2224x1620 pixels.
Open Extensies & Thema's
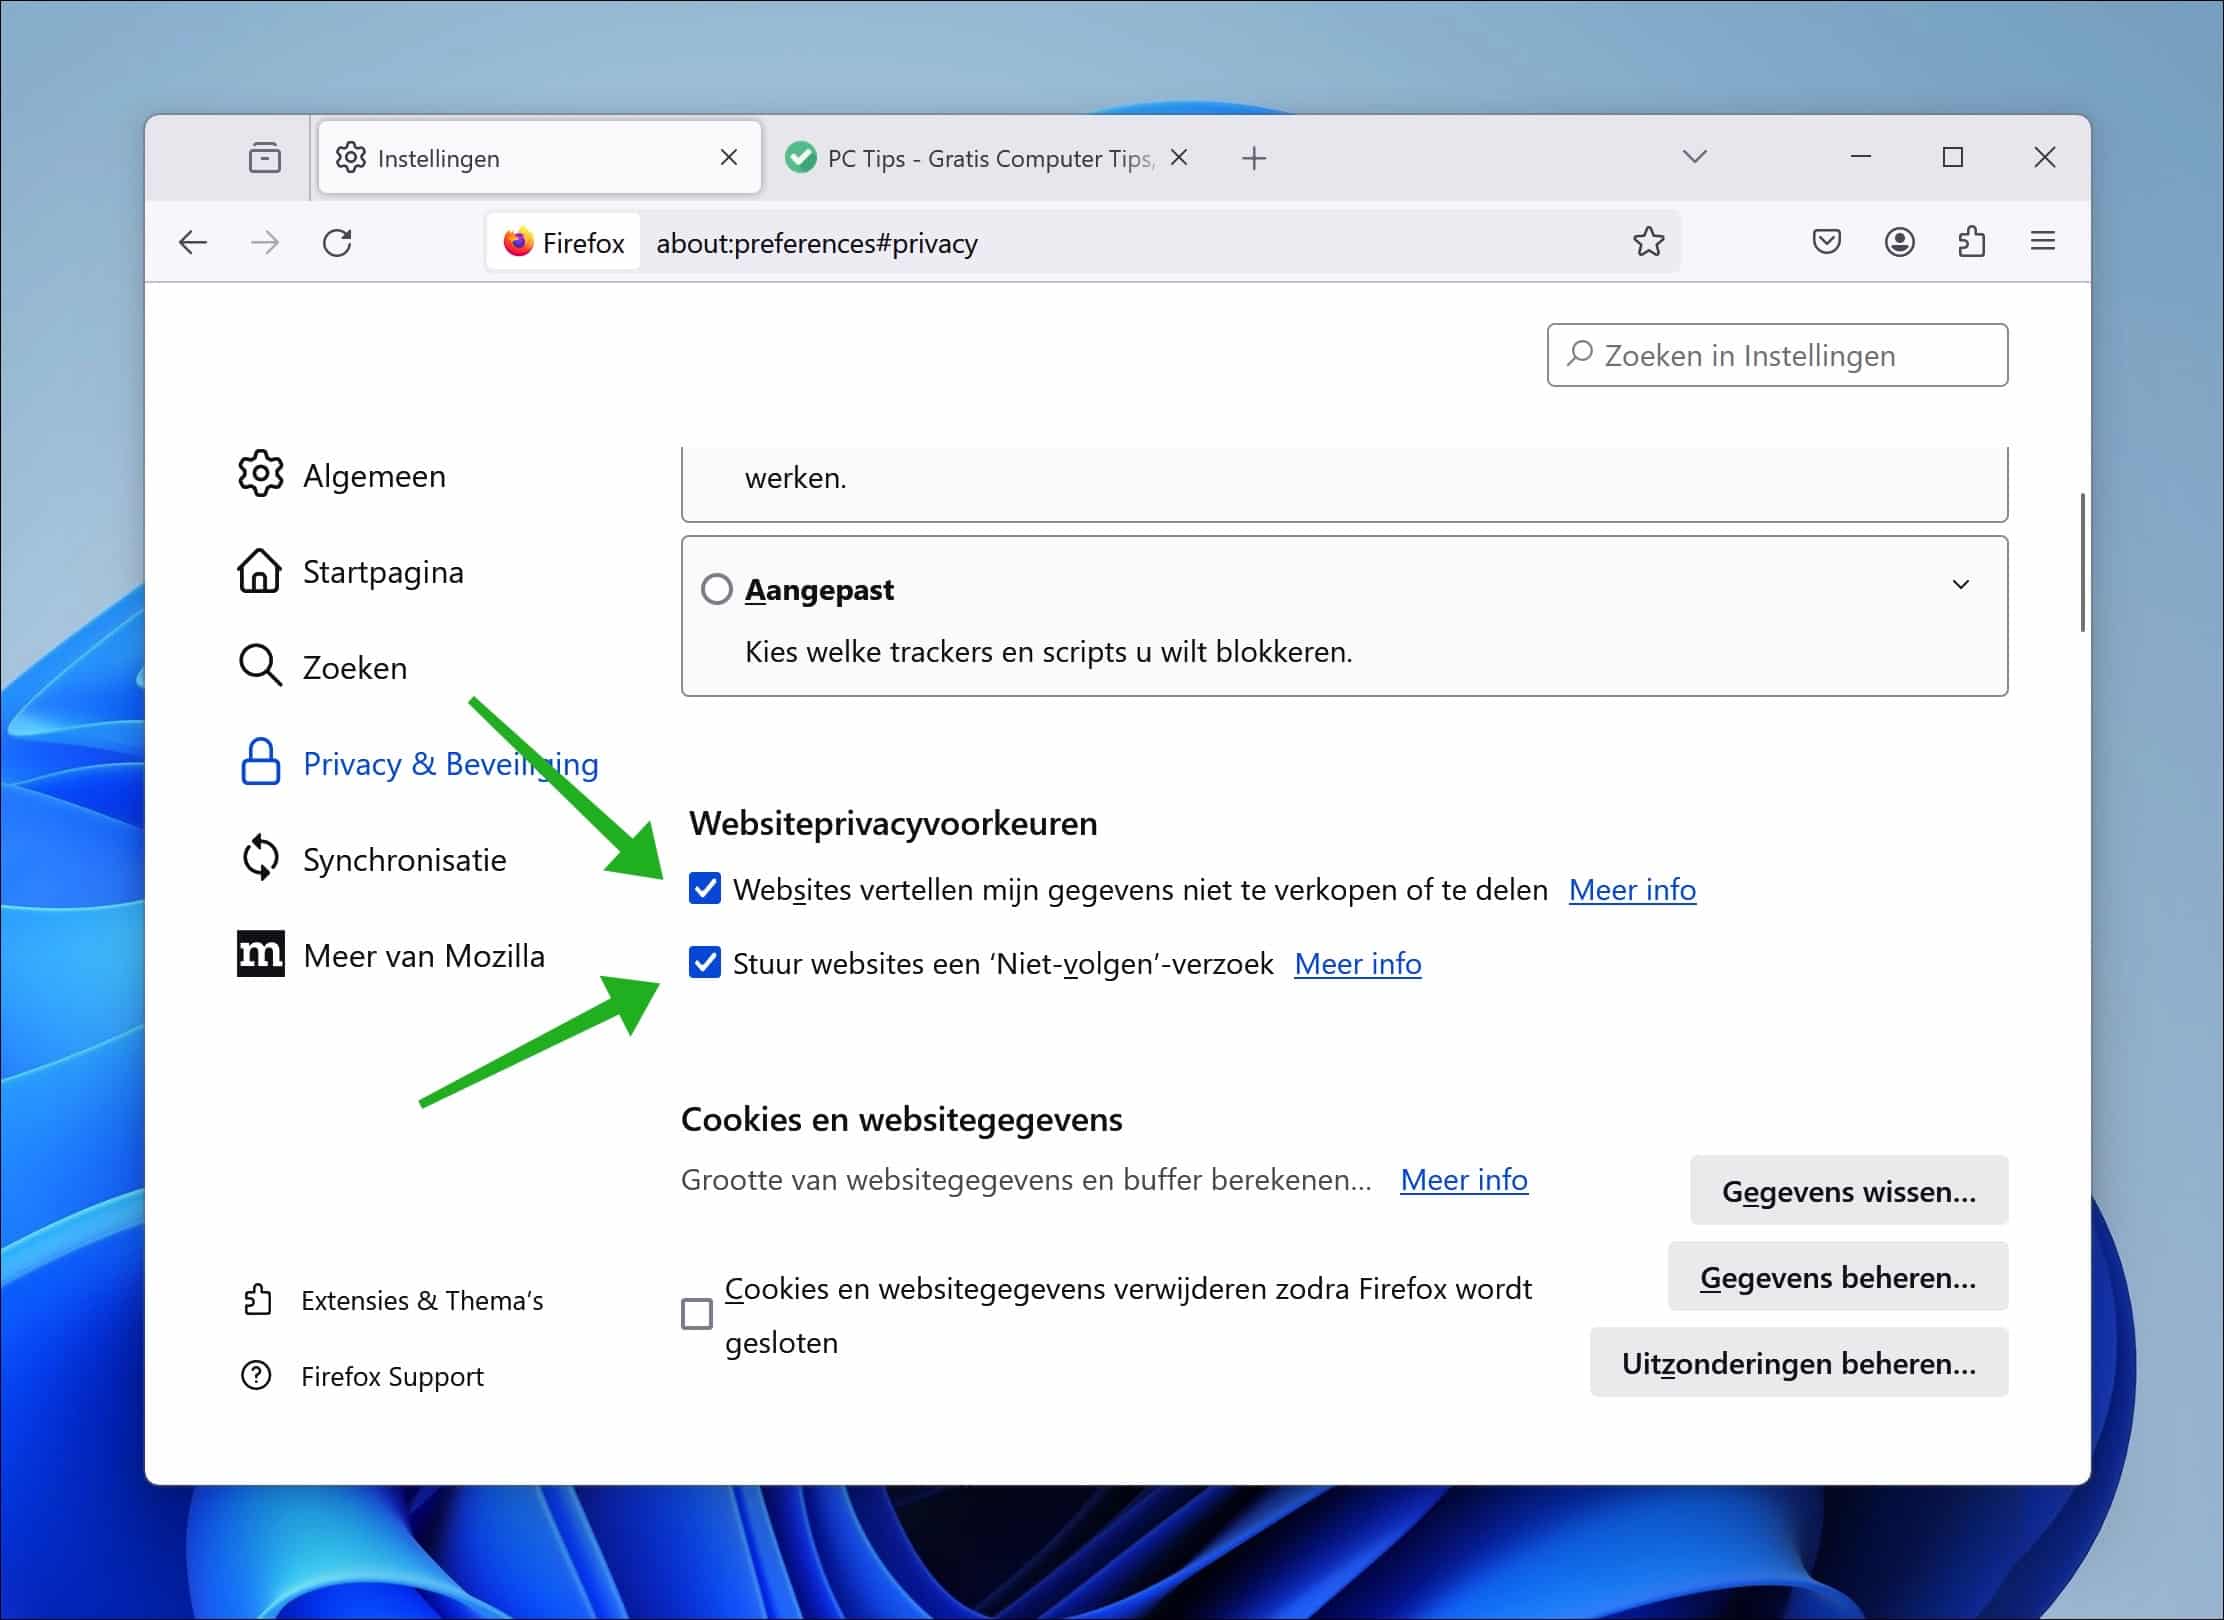click(x=422, y=1300)
